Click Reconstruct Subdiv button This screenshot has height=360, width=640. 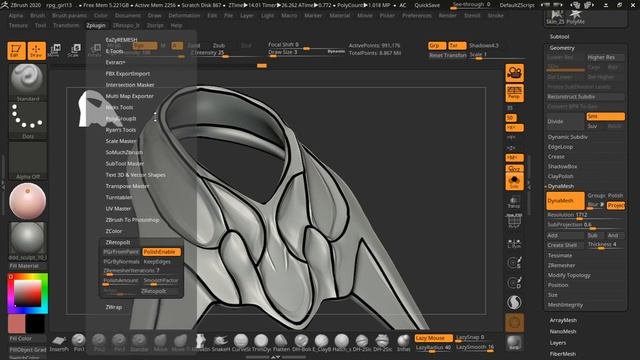pyautogui.click(x=585, y=97)
